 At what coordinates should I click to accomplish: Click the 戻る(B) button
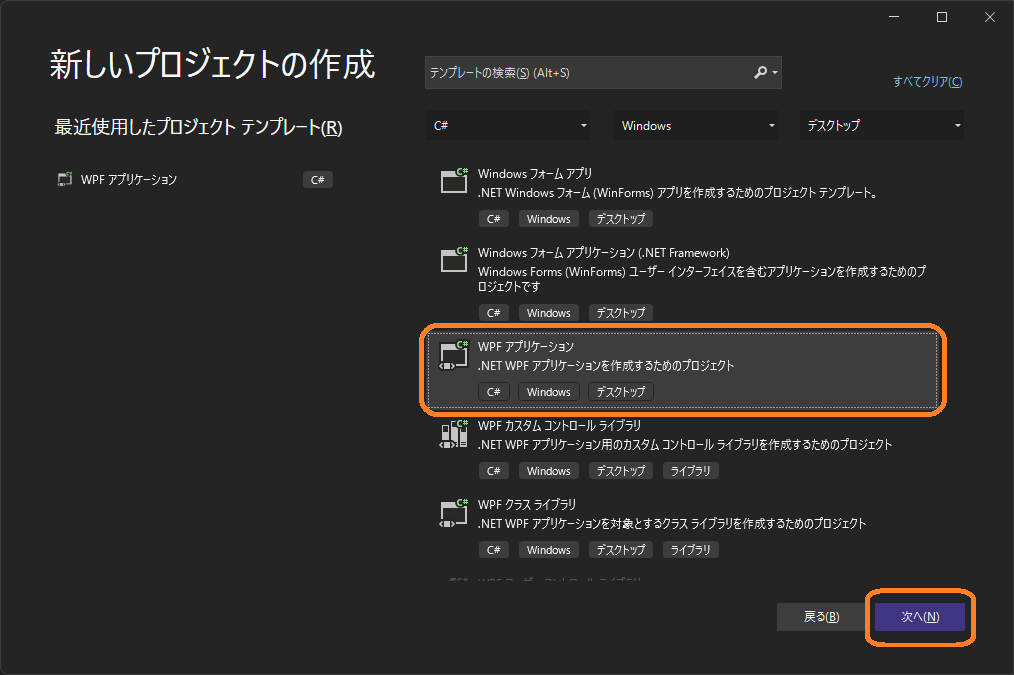pyautogui.click(x=821, y=617)
